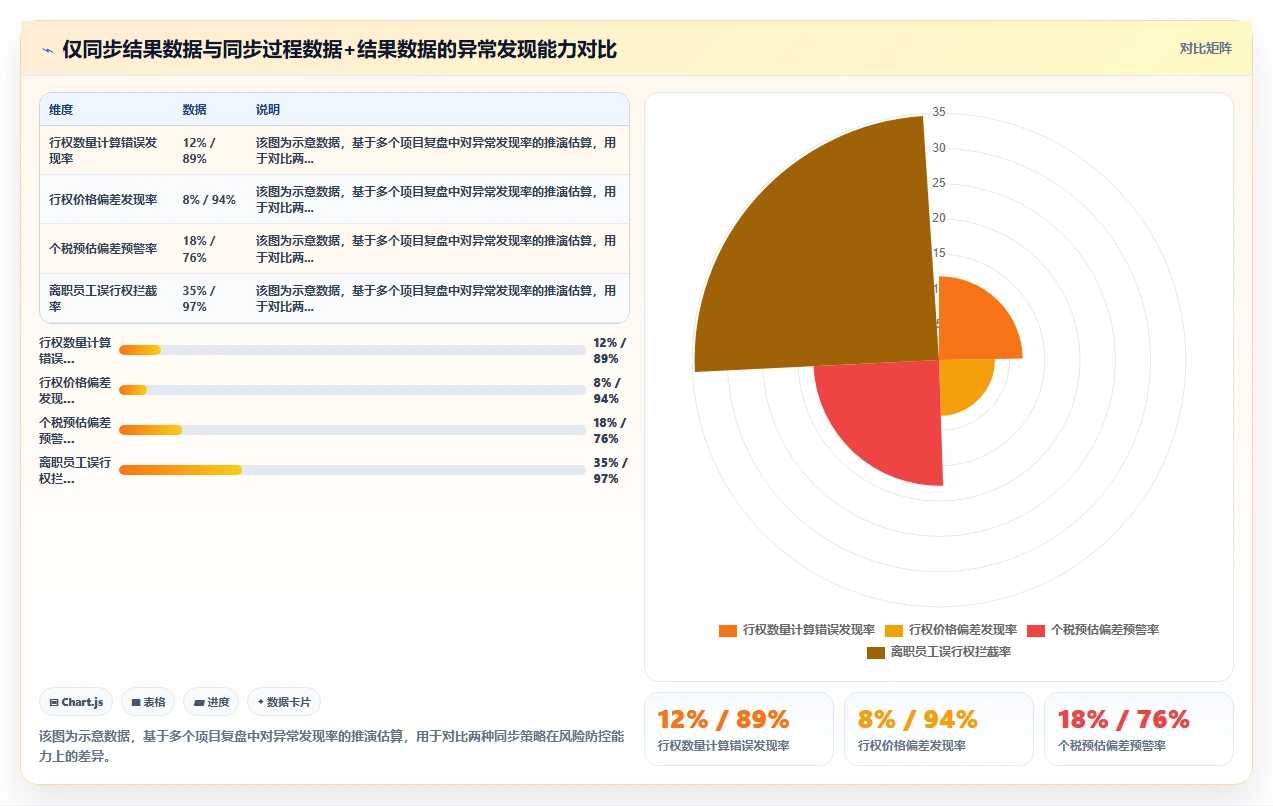The image size is (1273, 806).
Task: Click the 离职员工误行权 progress bar
Action: (x=352, y=470)
